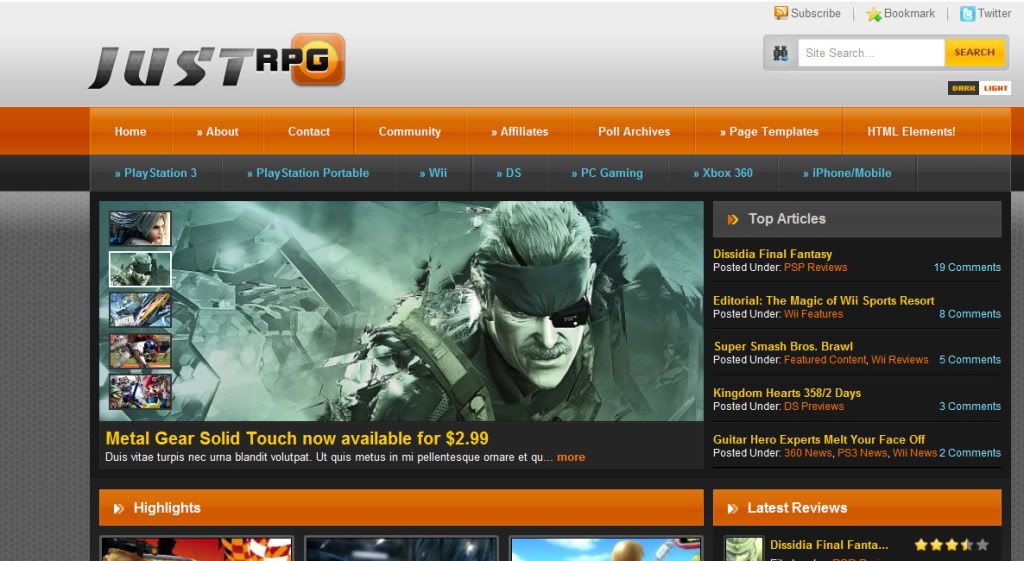Go to the Home page
This screenshot has width=1024, height=561.
[x=131, y=131]
